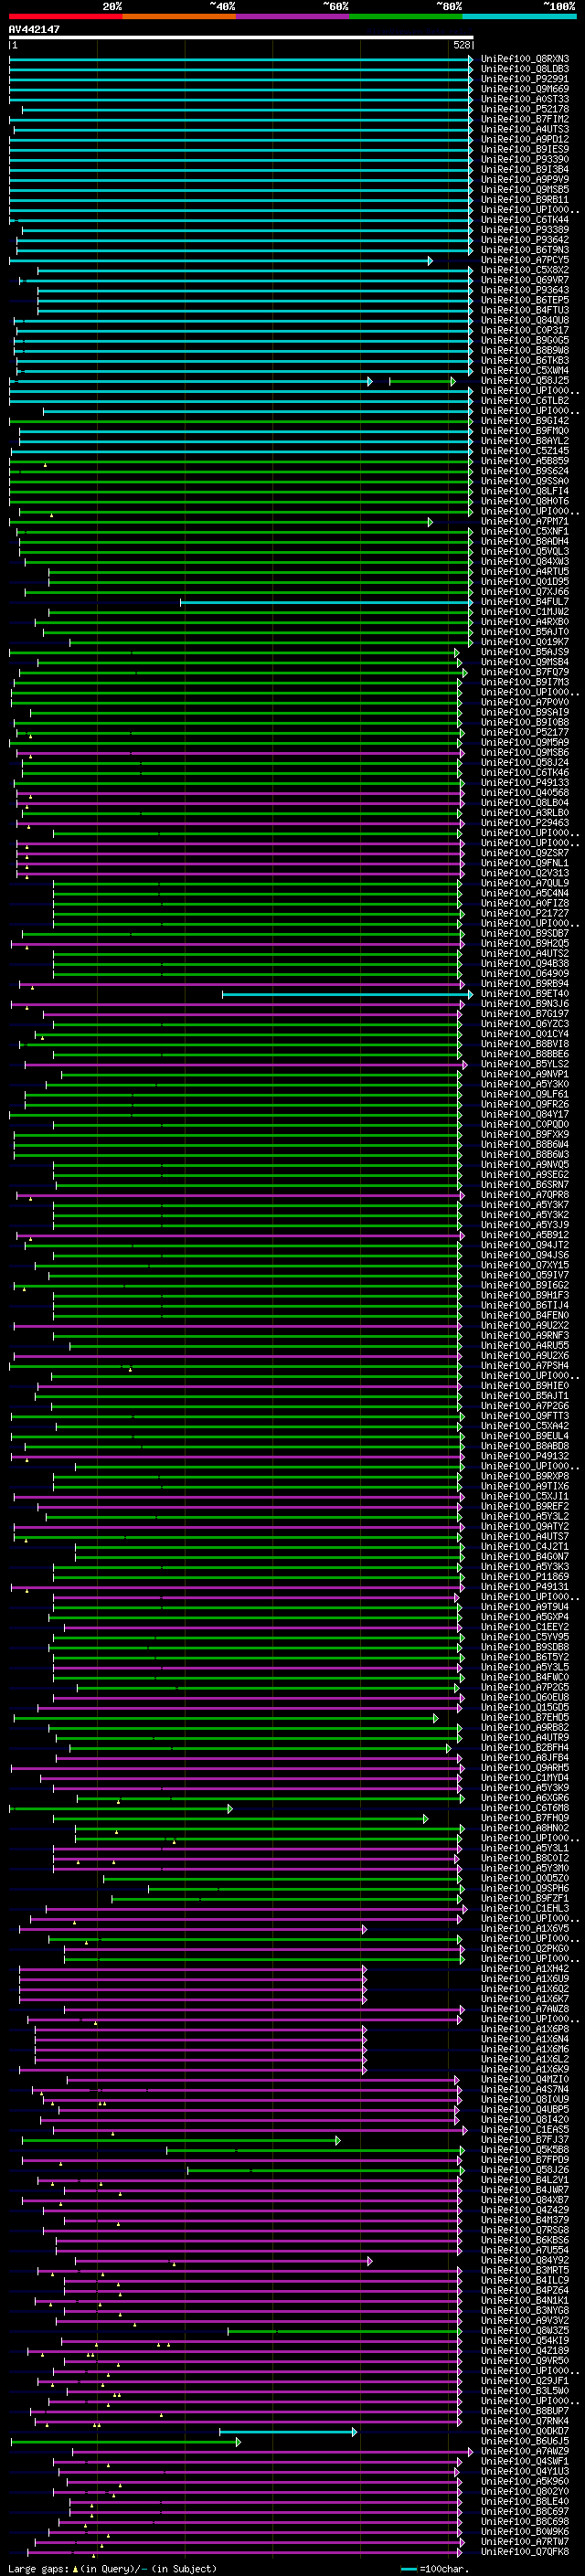Click the UniRef100_Q40568 entry

click(x=525, y=793)
